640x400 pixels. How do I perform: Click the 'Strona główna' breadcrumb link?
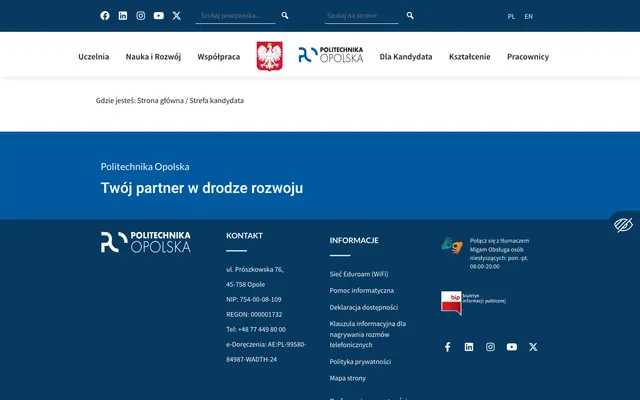(160, 100)
